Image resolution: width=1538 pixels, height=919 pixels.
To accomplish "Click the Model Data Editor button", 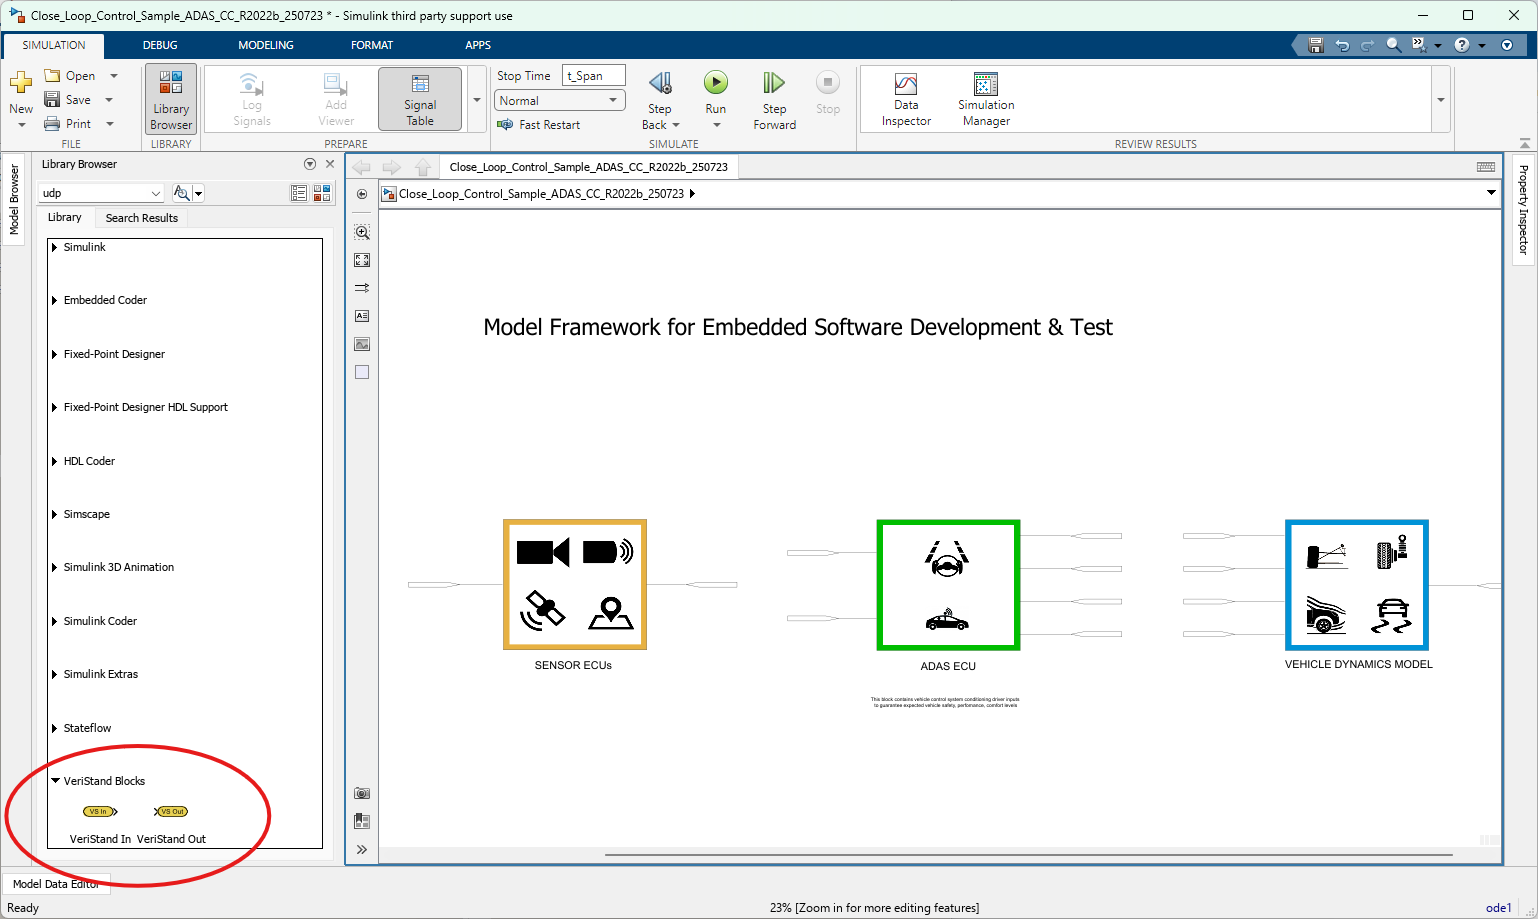I will (56, 884).
